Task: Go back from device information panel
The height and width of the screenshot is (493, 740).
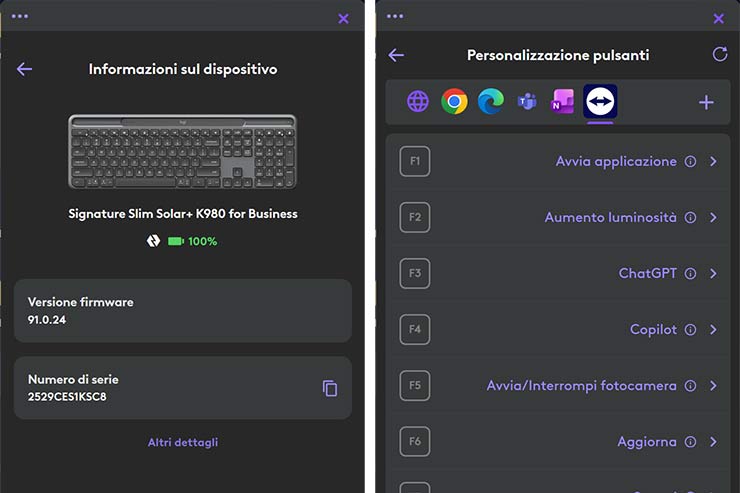Action: tap(25, 69)
